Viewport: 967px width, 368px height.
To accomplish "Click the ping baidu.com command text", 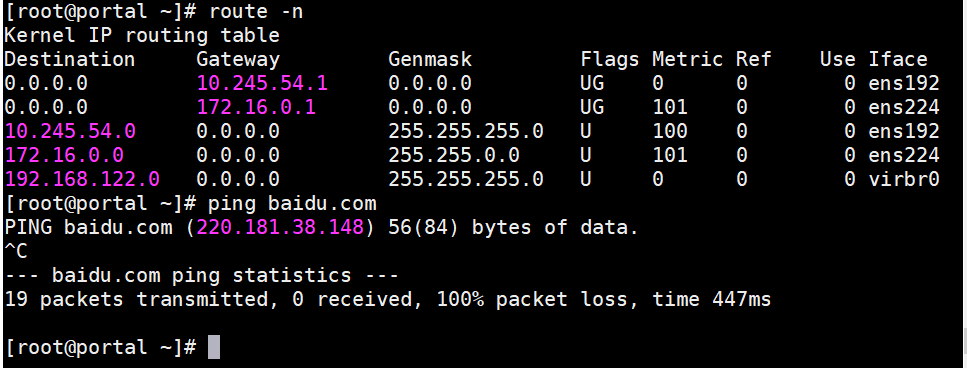I will (292, 203).
